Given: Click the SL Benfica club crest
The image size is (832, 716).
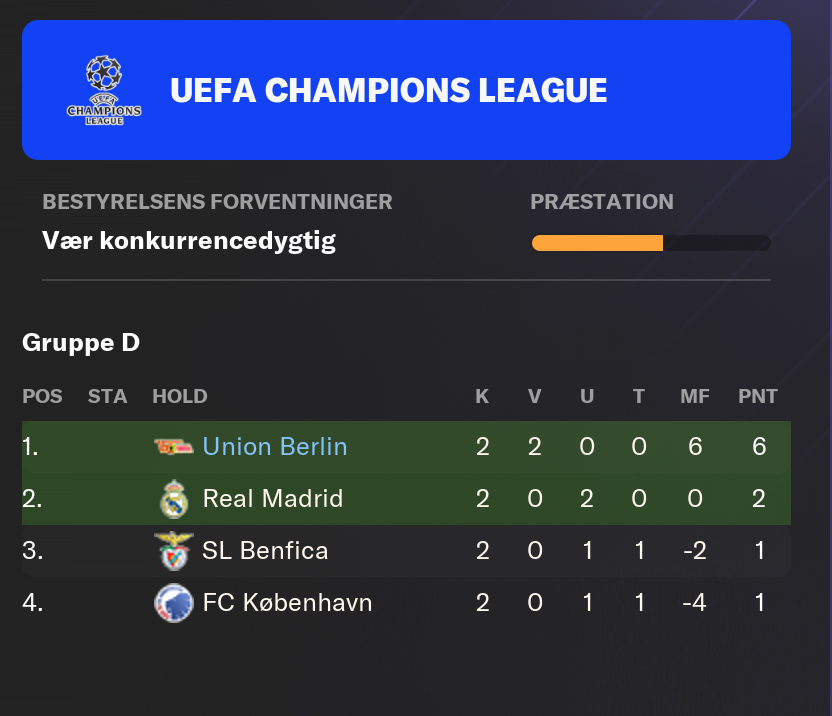Looking at the screenshot, I should pyautogui.click(x=174, y=551).
